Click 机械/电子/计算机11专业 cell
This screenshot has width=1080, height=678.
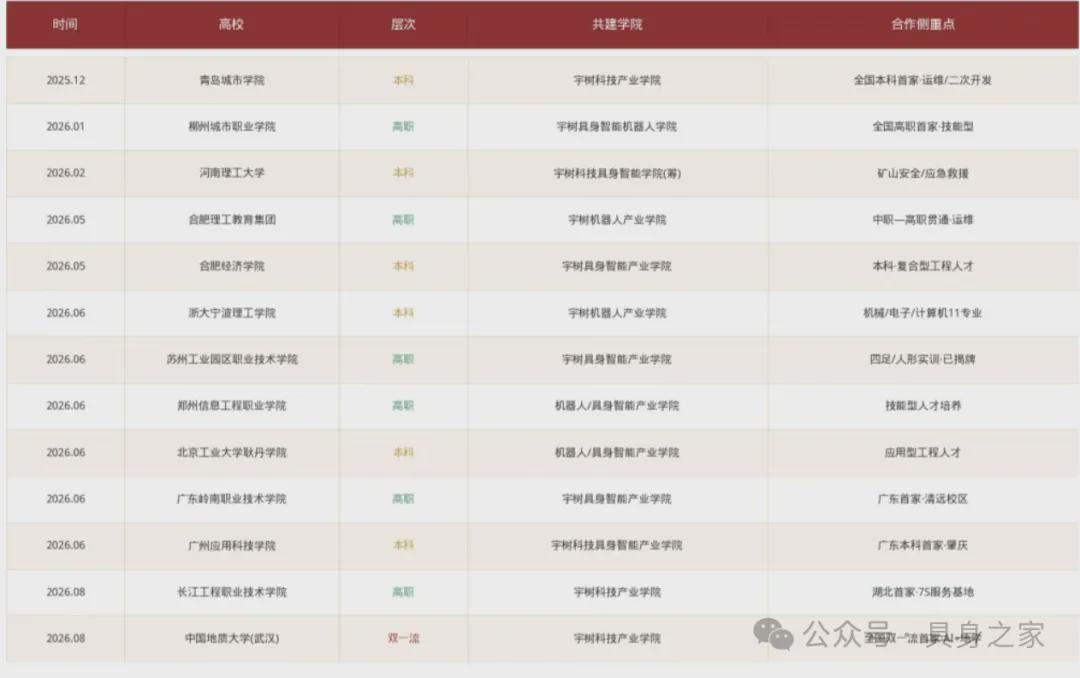[x=923, y=313]
